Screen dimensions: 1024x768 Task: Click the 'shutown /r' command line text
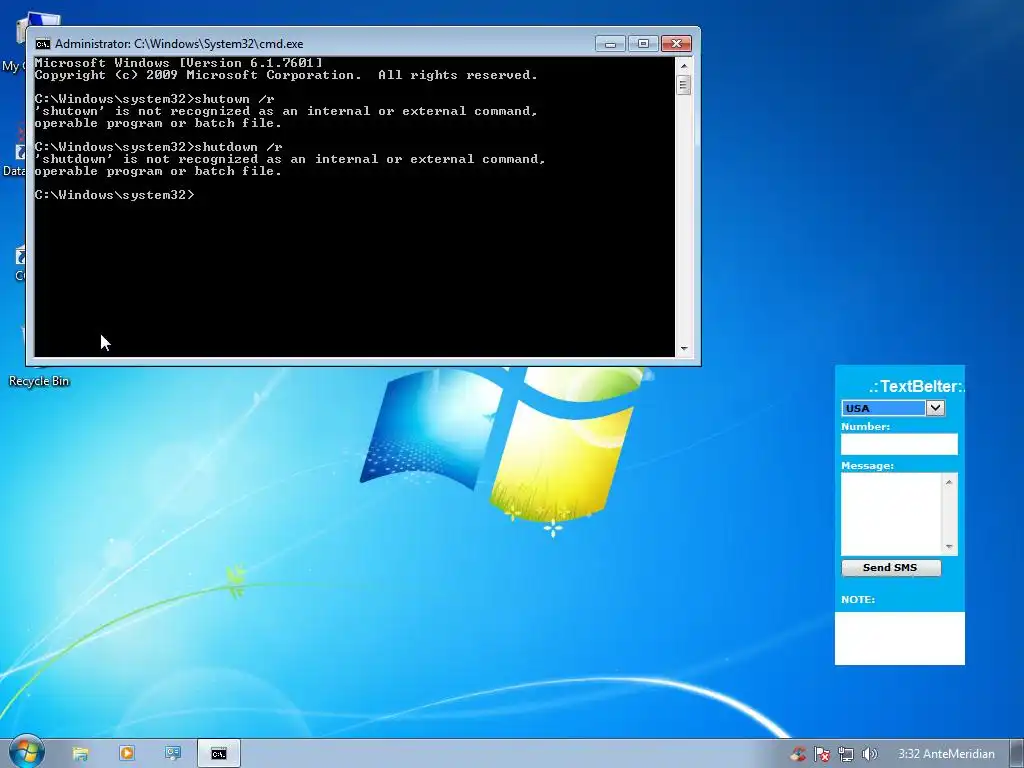(234, 99)
